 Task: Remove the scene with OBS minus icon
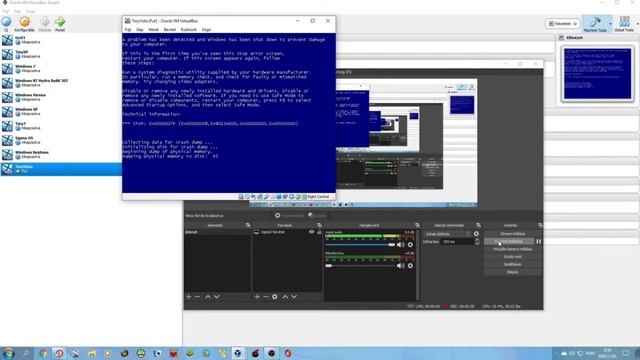[198, 297]
